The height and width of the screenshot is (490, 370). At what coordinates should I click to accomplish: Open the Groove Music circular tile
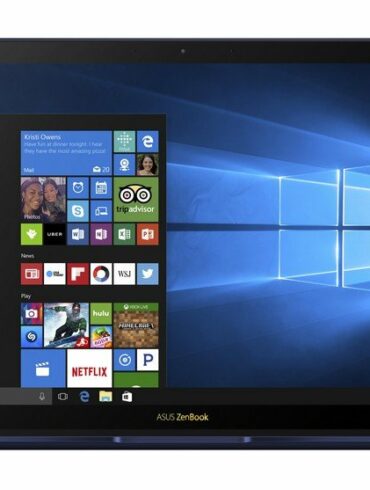coord(124,360)
